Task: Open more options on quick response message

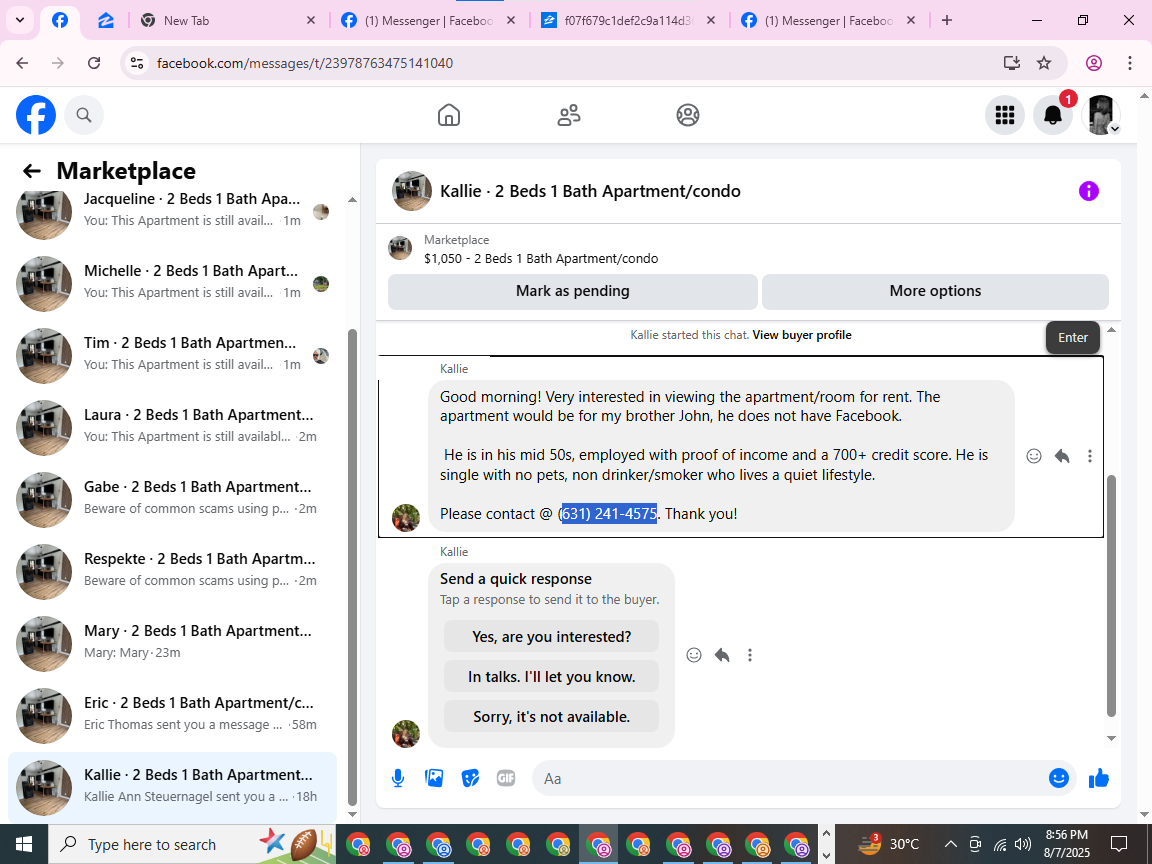Action: pyautogui.click(x=749, y=655)
